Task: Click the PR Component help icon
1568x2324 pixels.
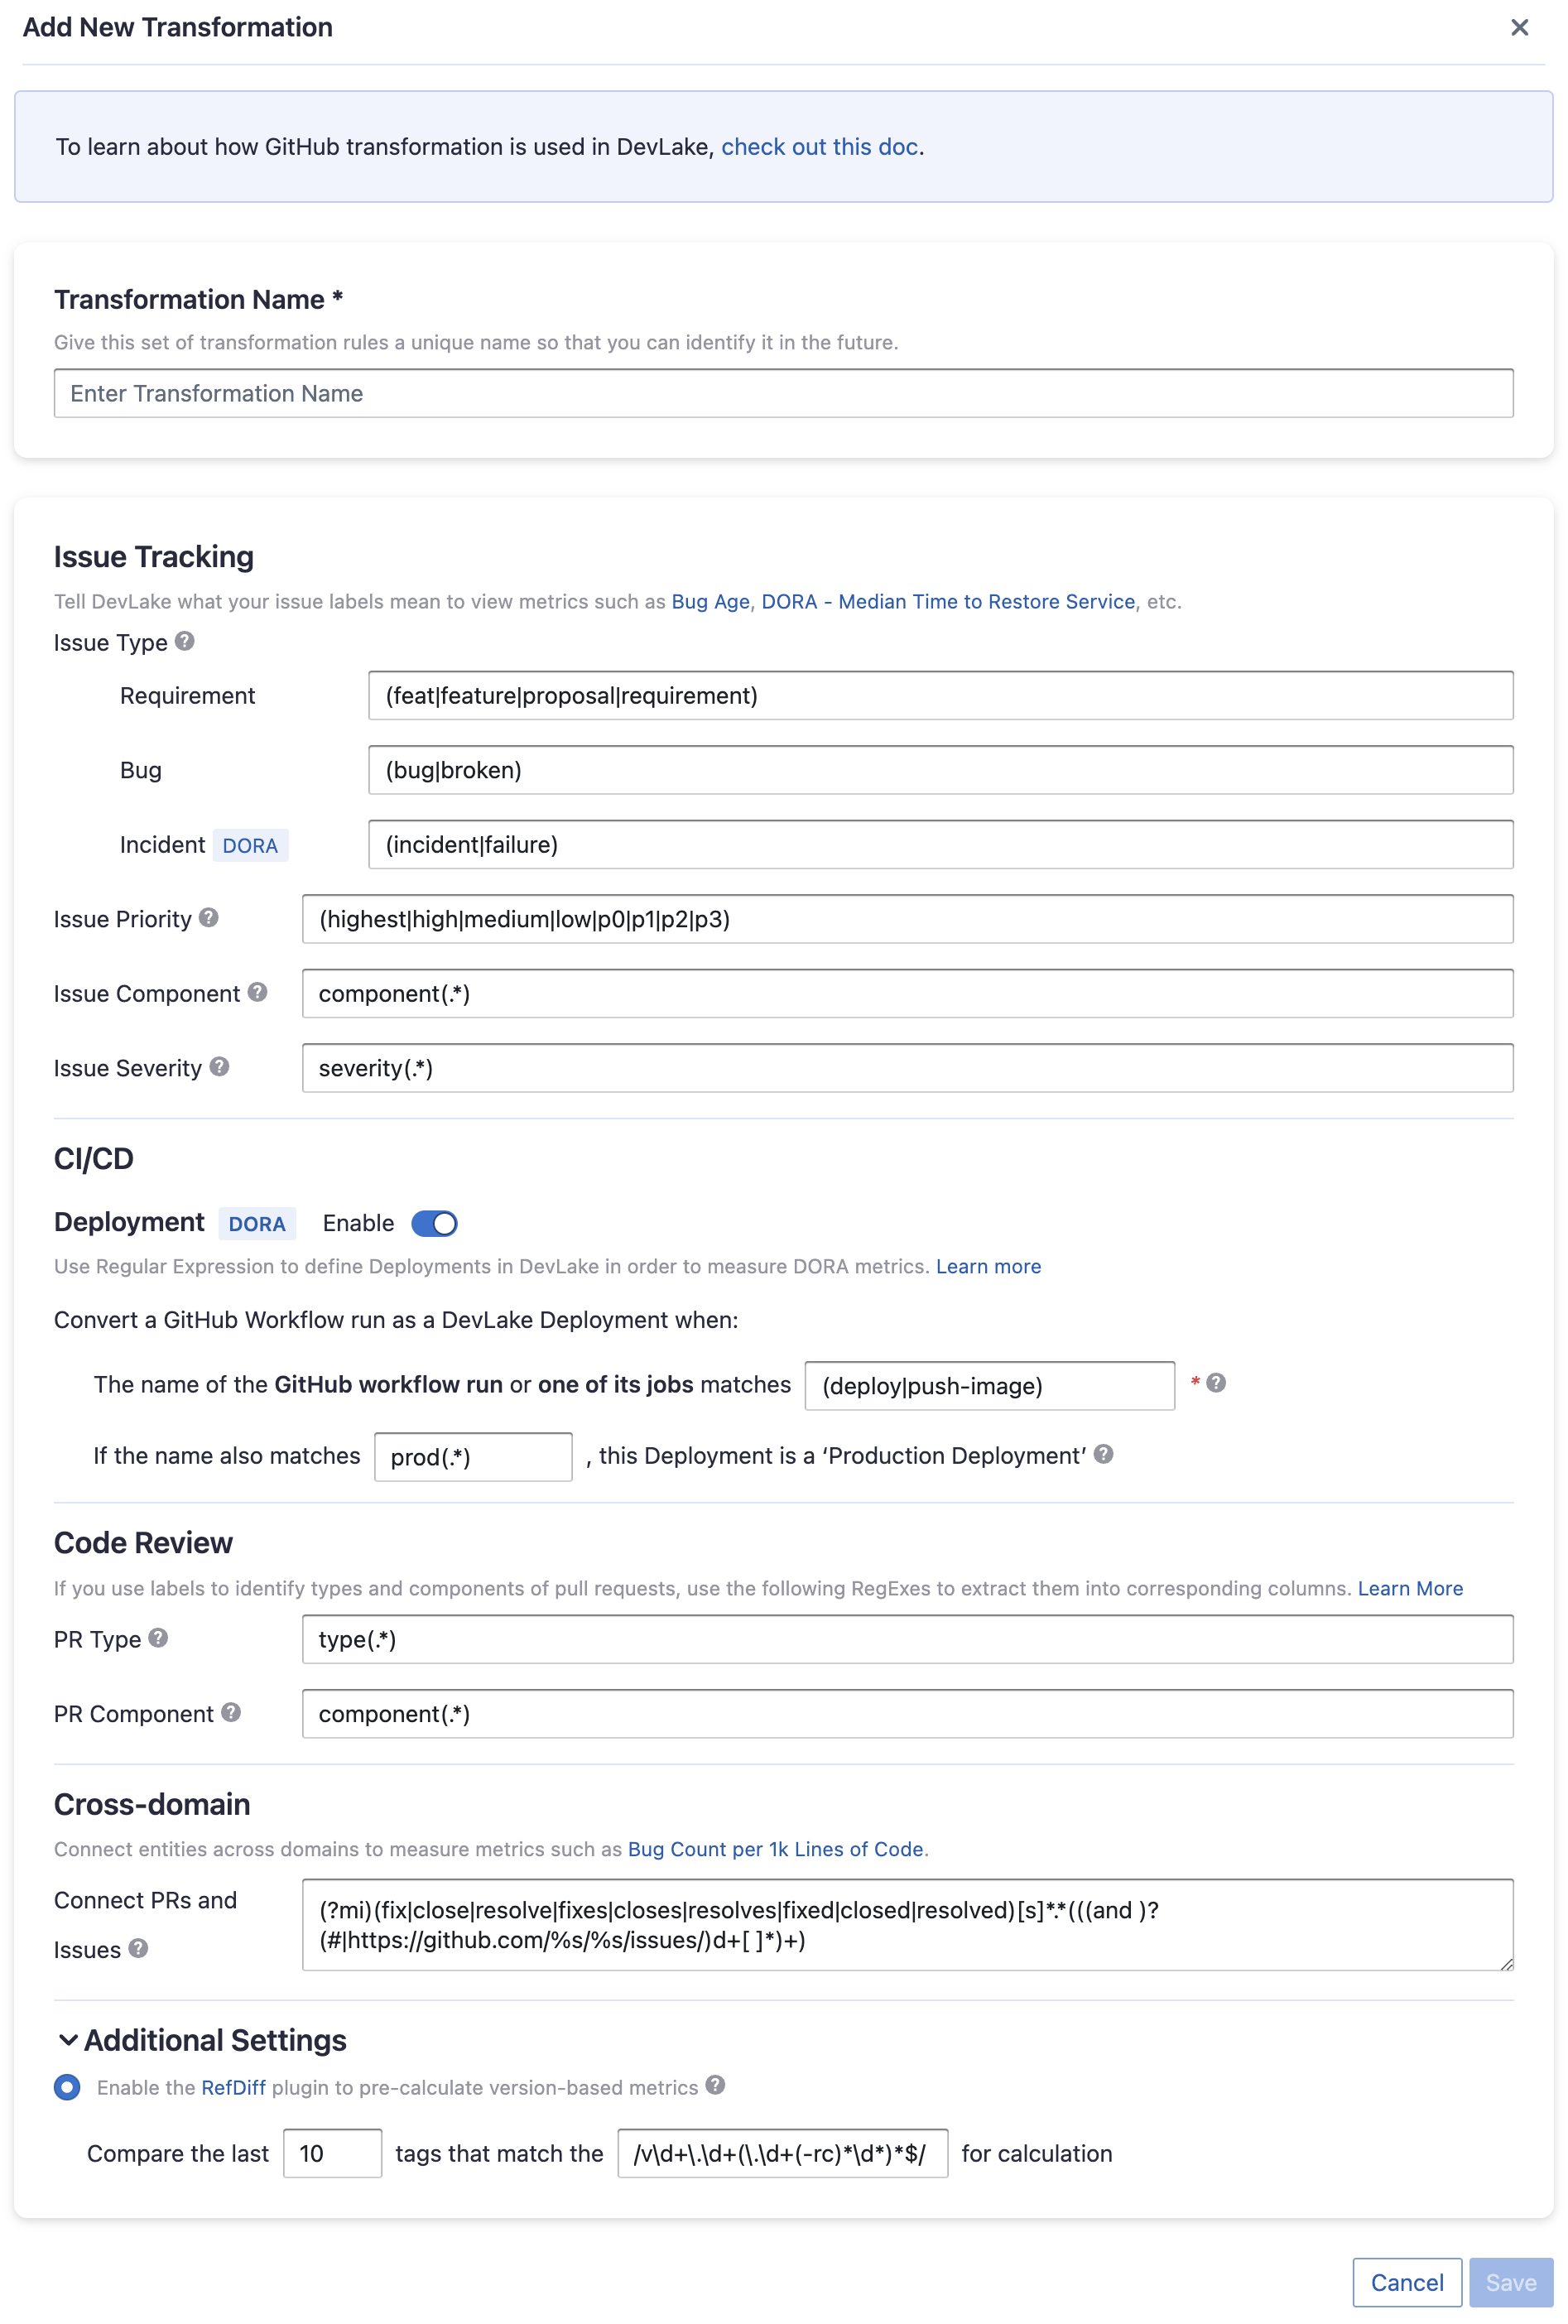Action: (231, 1713)
